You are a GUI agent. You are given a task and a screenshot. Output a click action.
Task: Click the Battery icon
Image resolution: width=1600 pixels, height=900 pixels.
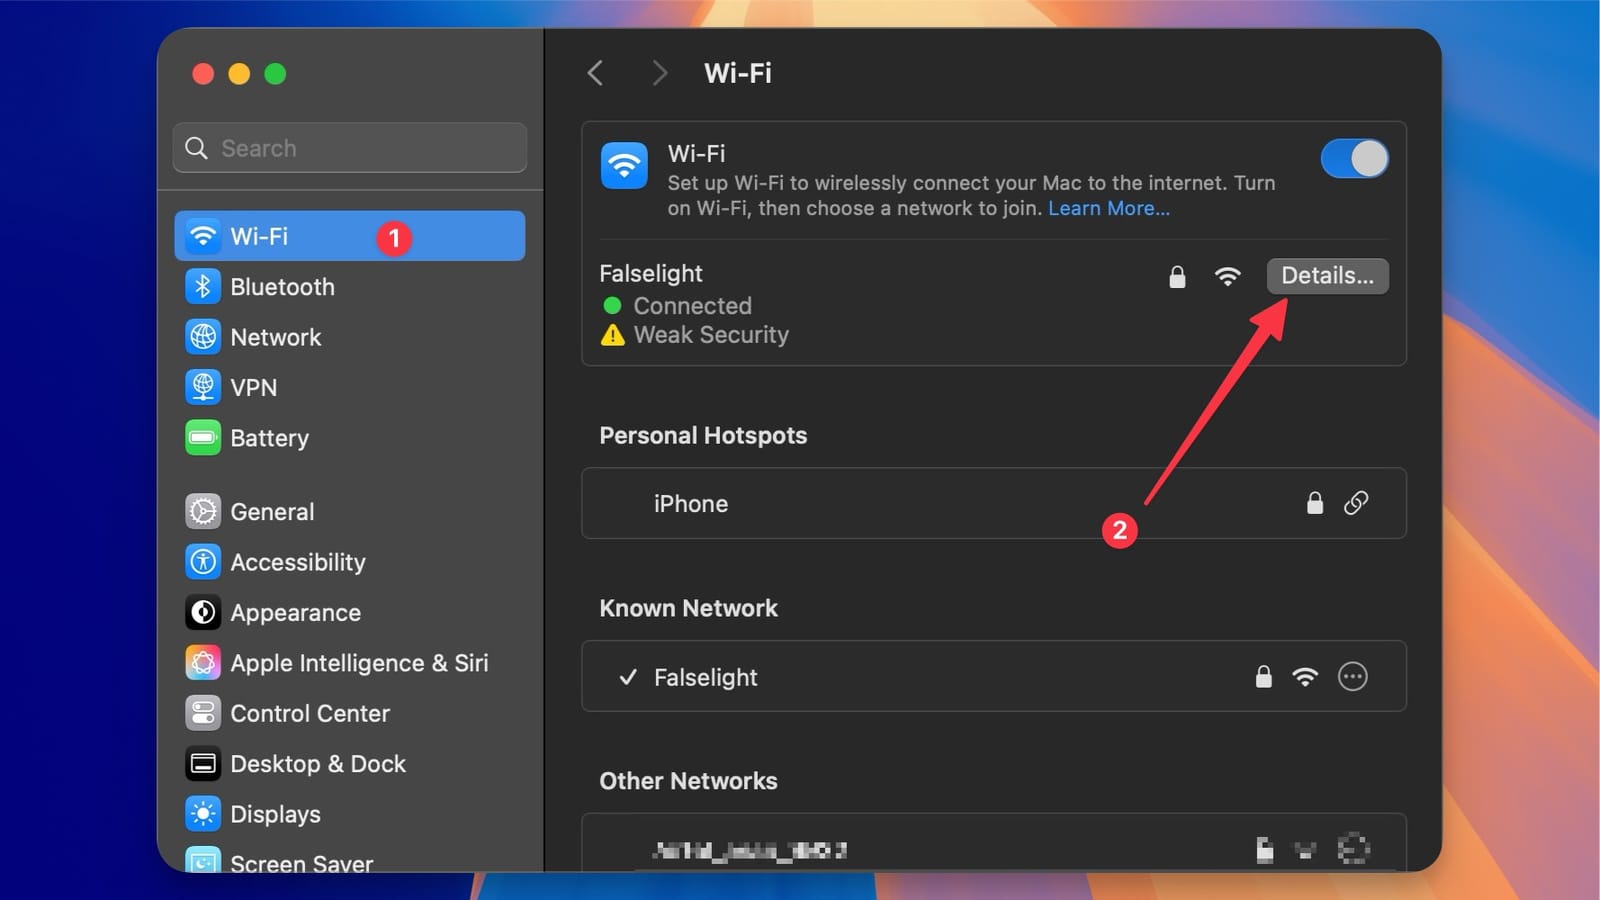[x=203, y=438]
